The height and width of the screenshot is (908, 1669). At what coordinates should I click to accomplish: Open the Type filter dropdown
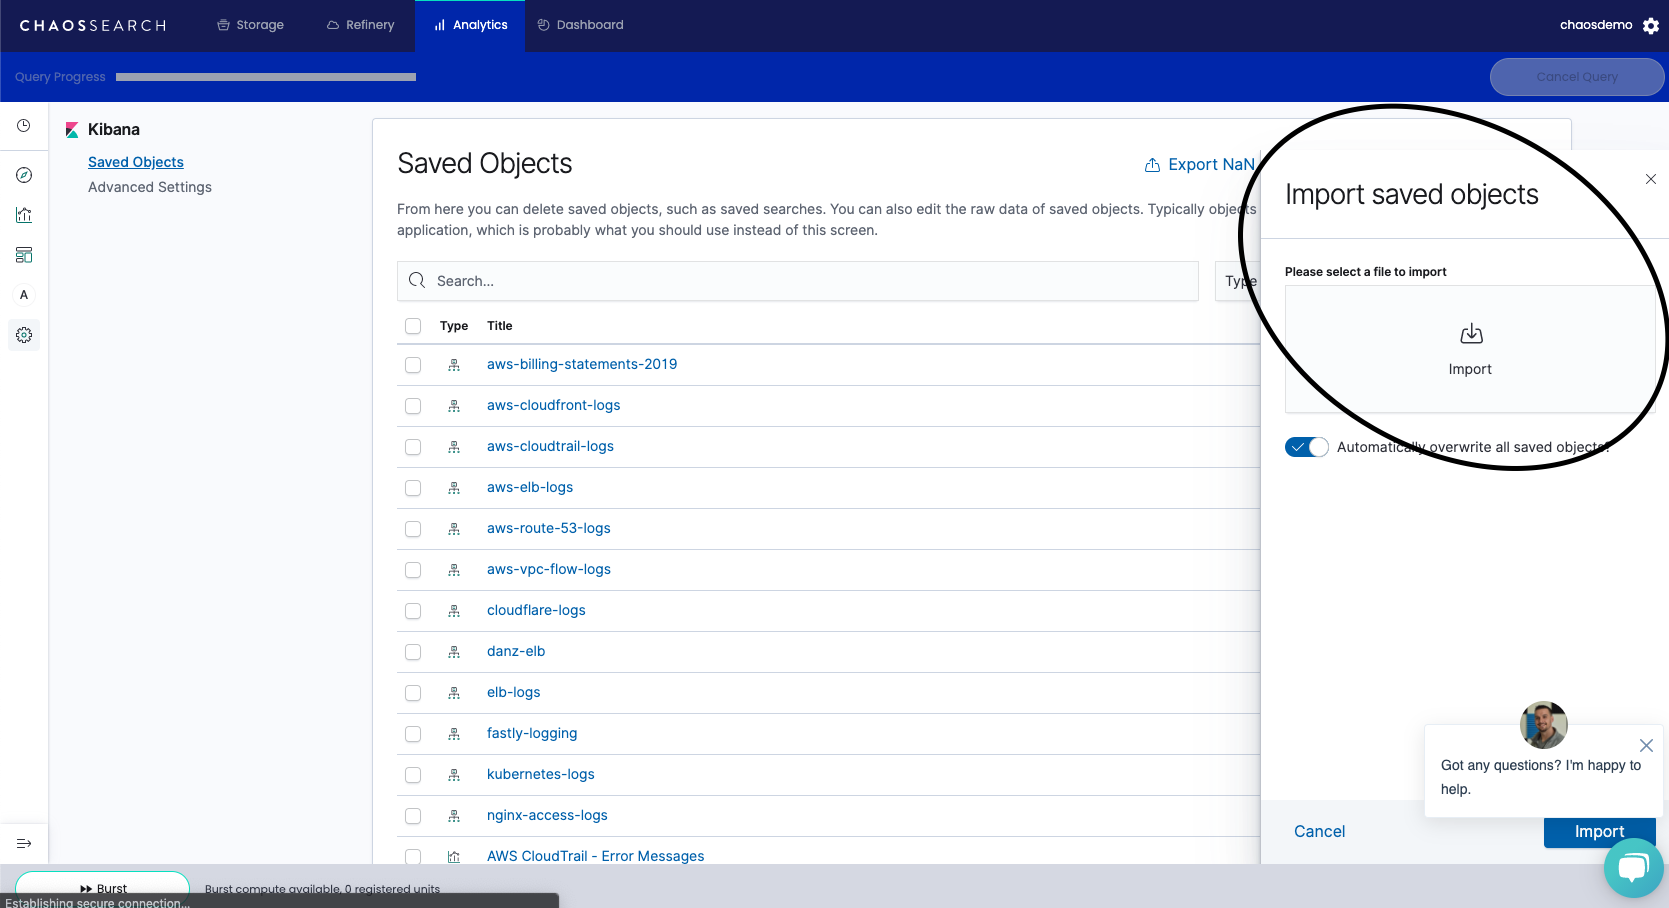coord(1238,281)
